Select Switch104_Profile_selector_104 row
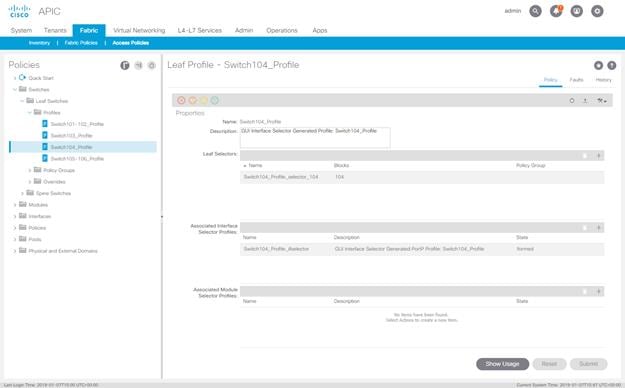Screen dimensions: 625x388 click(x=422, y=177)
